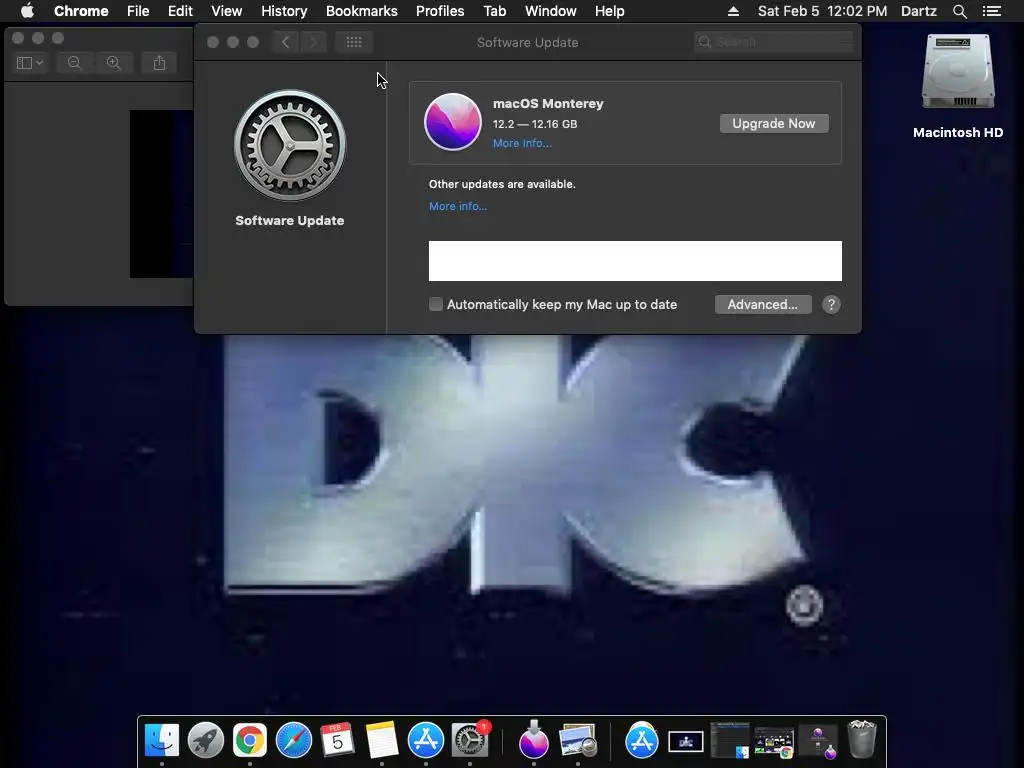Click the Software Update gear icon

290,145
